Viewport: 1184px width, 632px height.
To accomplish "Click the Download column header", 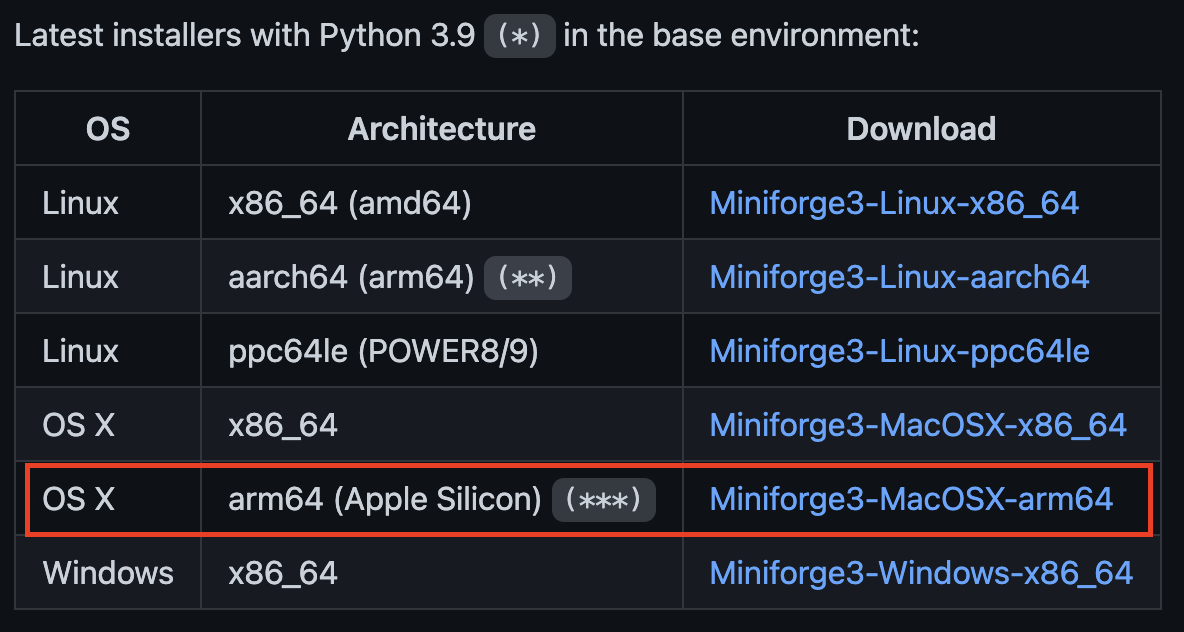I will (921, 129).
